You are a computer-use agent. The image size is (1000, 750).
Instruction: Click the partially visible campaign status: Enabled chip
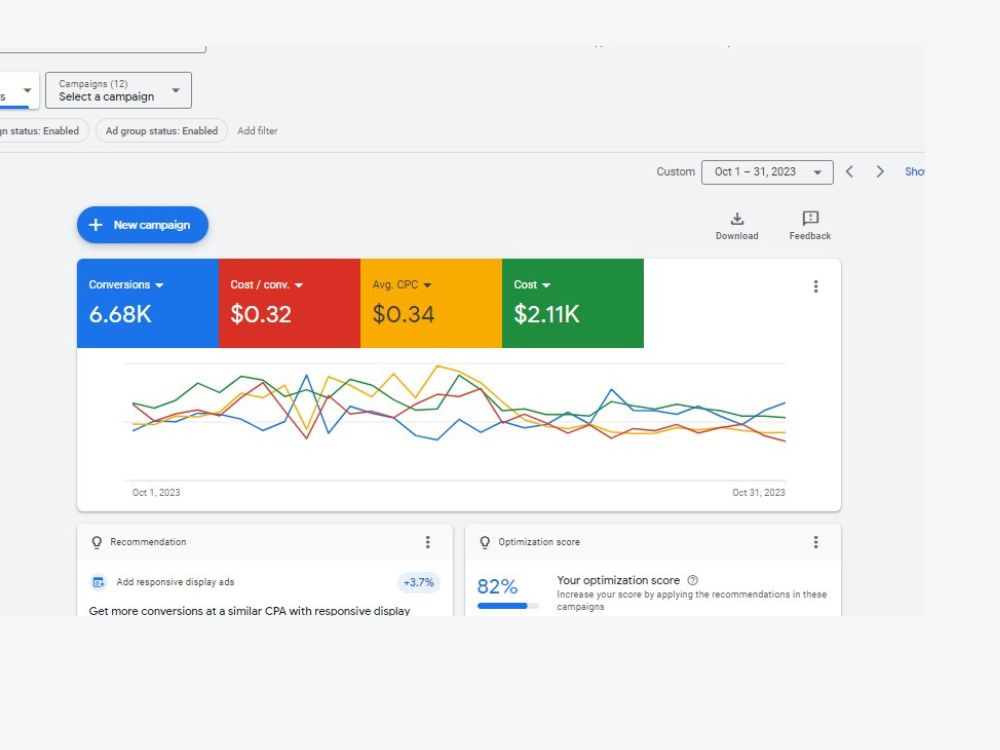[42, 131]
